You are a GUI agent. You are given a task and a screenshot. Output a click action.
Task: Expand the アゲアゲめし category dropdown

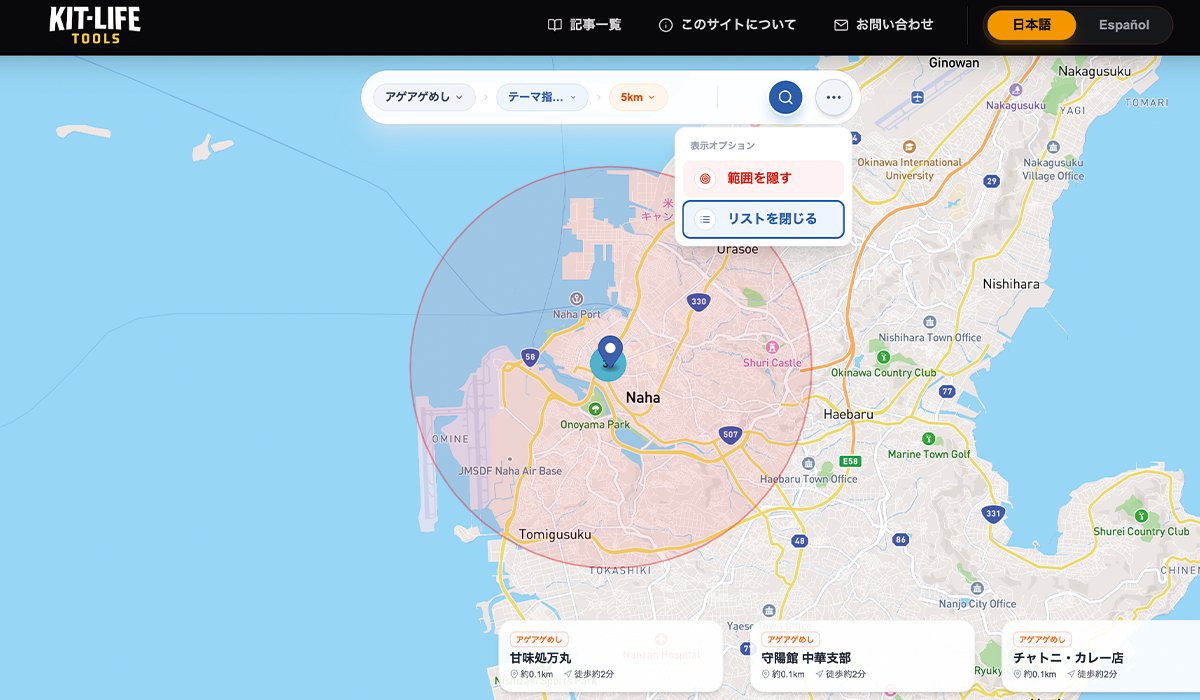(424, 97)
